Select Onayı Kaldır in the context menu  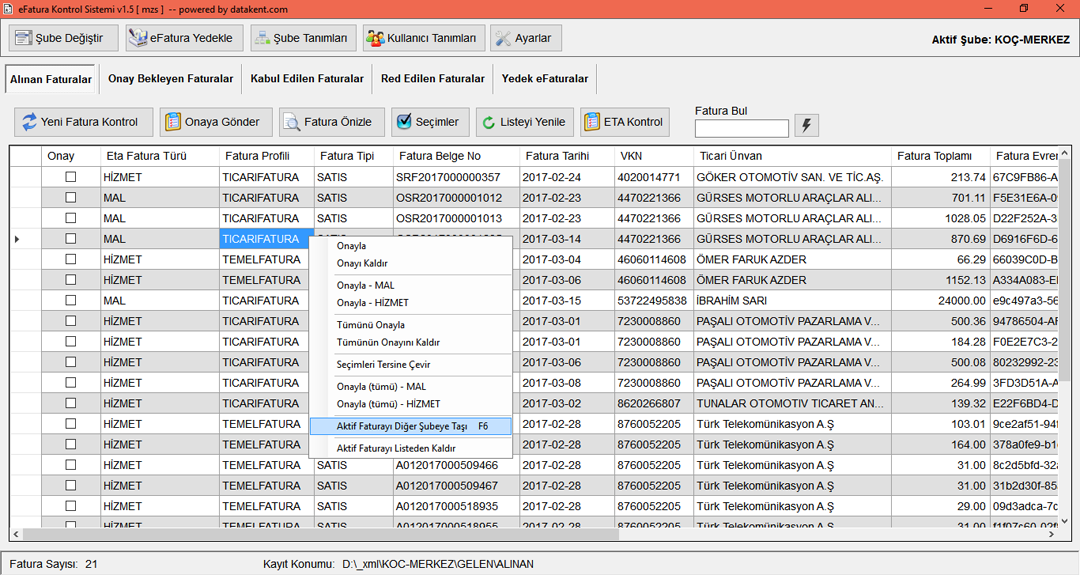[411, 263]
